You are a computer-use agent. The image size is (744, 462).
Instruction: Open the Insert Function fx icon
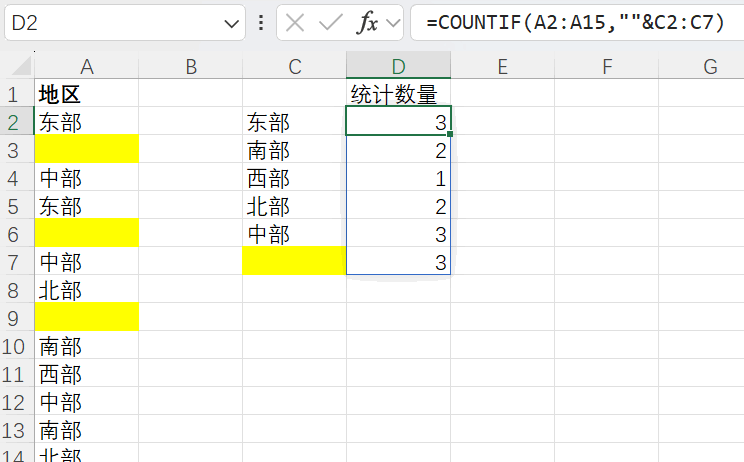[x=367, y=22]
